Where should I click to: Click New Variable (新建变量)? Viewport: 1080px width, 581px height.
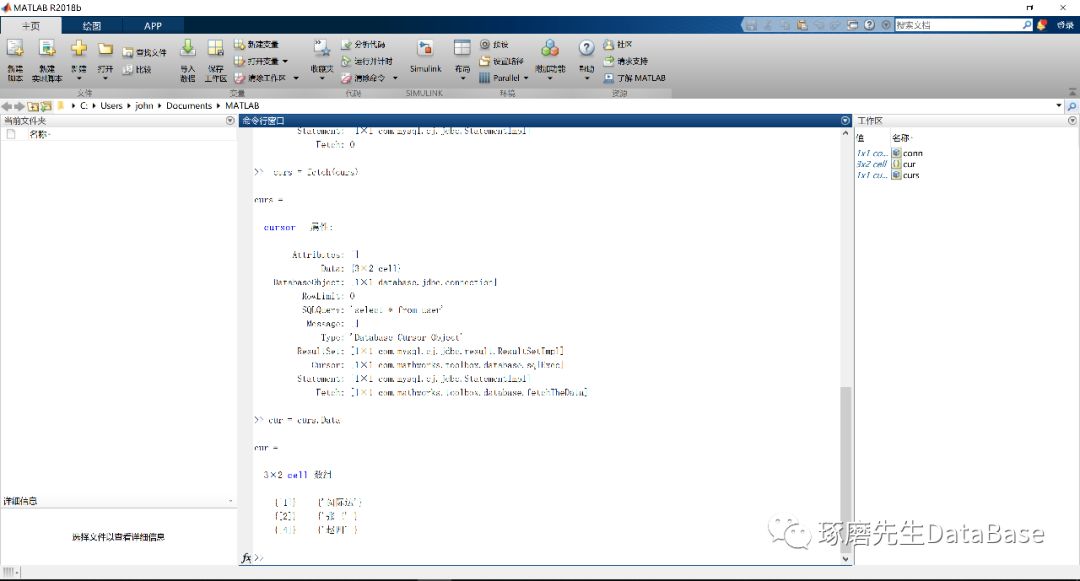pyautogui.click(x=256, y=44)
